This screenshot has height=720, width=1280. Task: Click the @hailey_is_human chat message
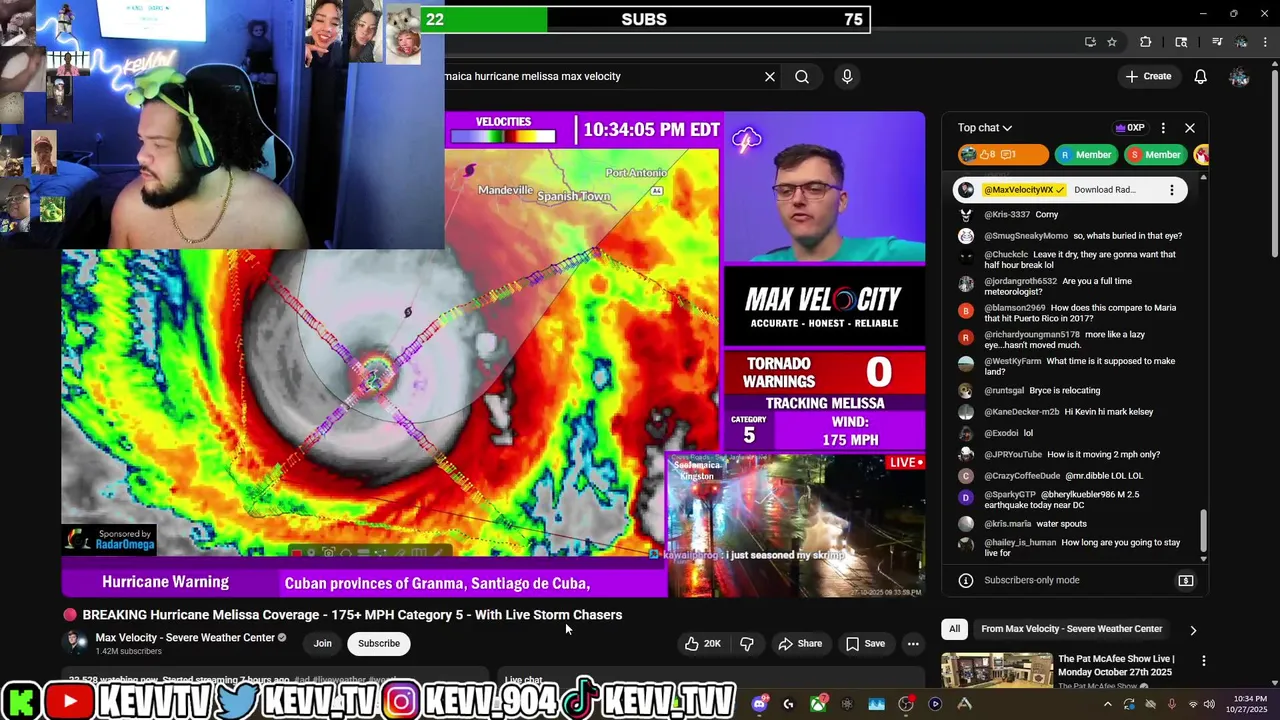click(x=1080, y=547)
